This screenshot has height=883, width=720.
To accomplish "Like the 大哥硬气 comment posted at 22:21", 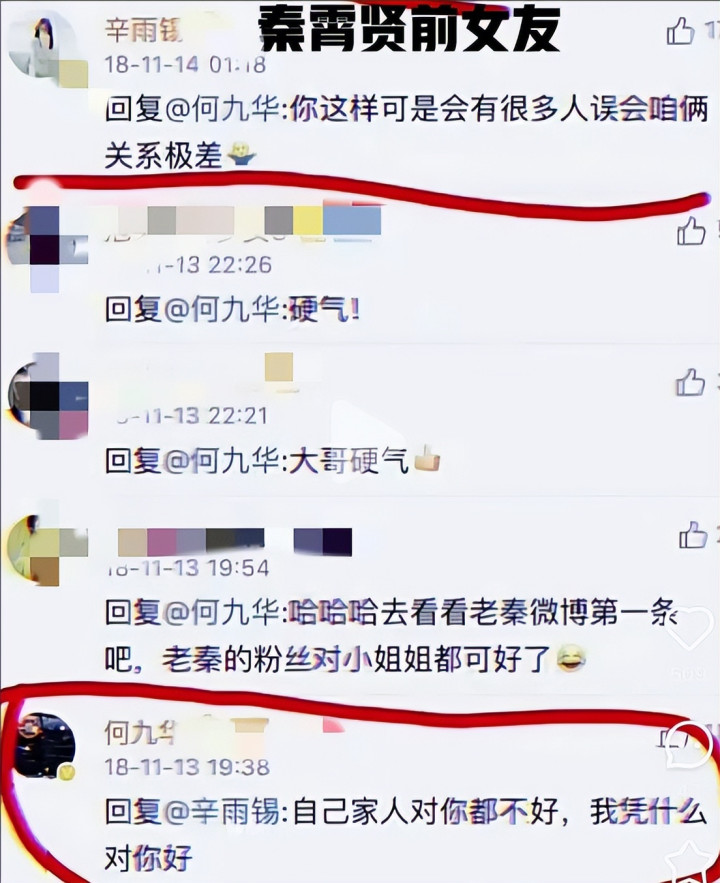I will (x=690, y=382).
